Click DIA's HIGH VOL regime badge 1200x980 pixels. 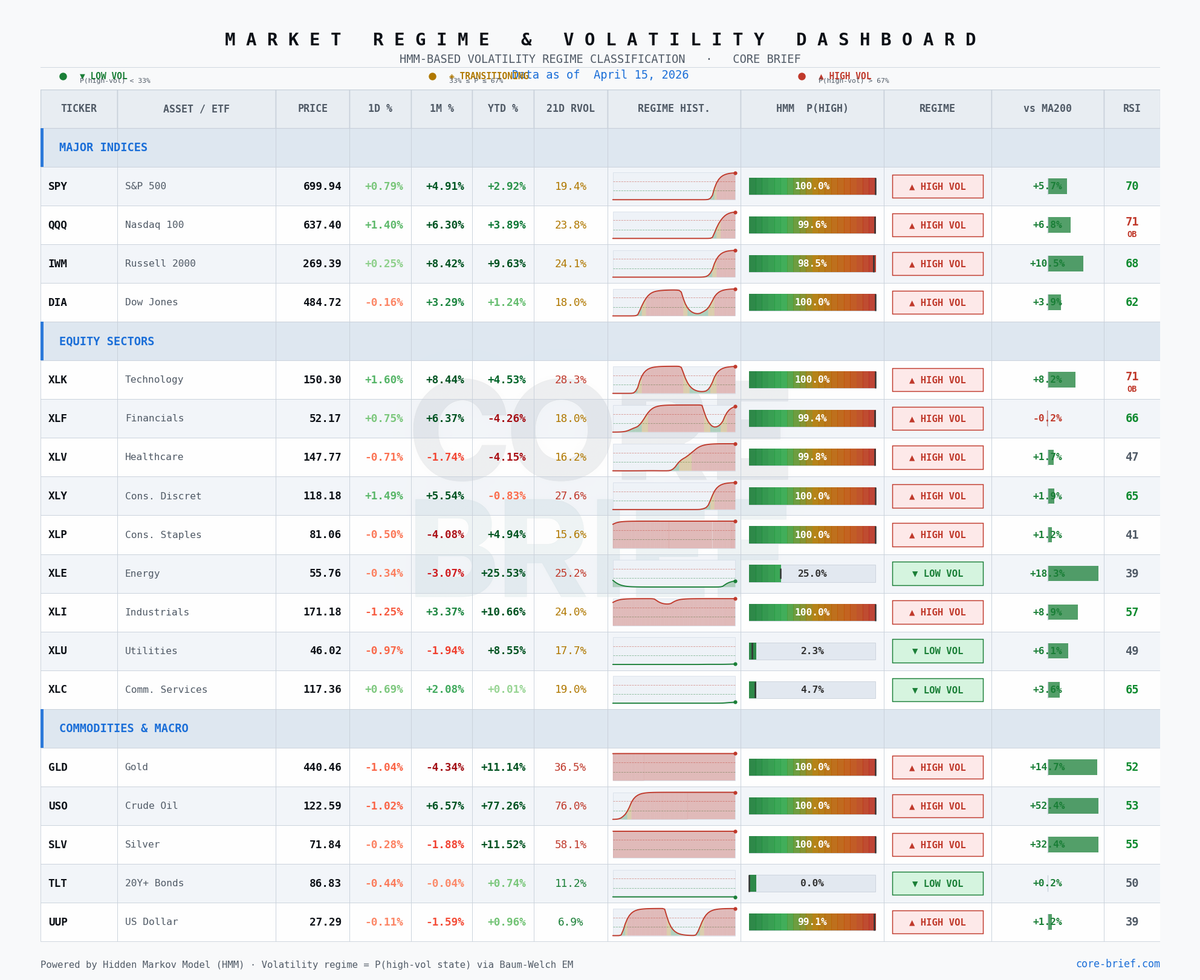[937, 302]
